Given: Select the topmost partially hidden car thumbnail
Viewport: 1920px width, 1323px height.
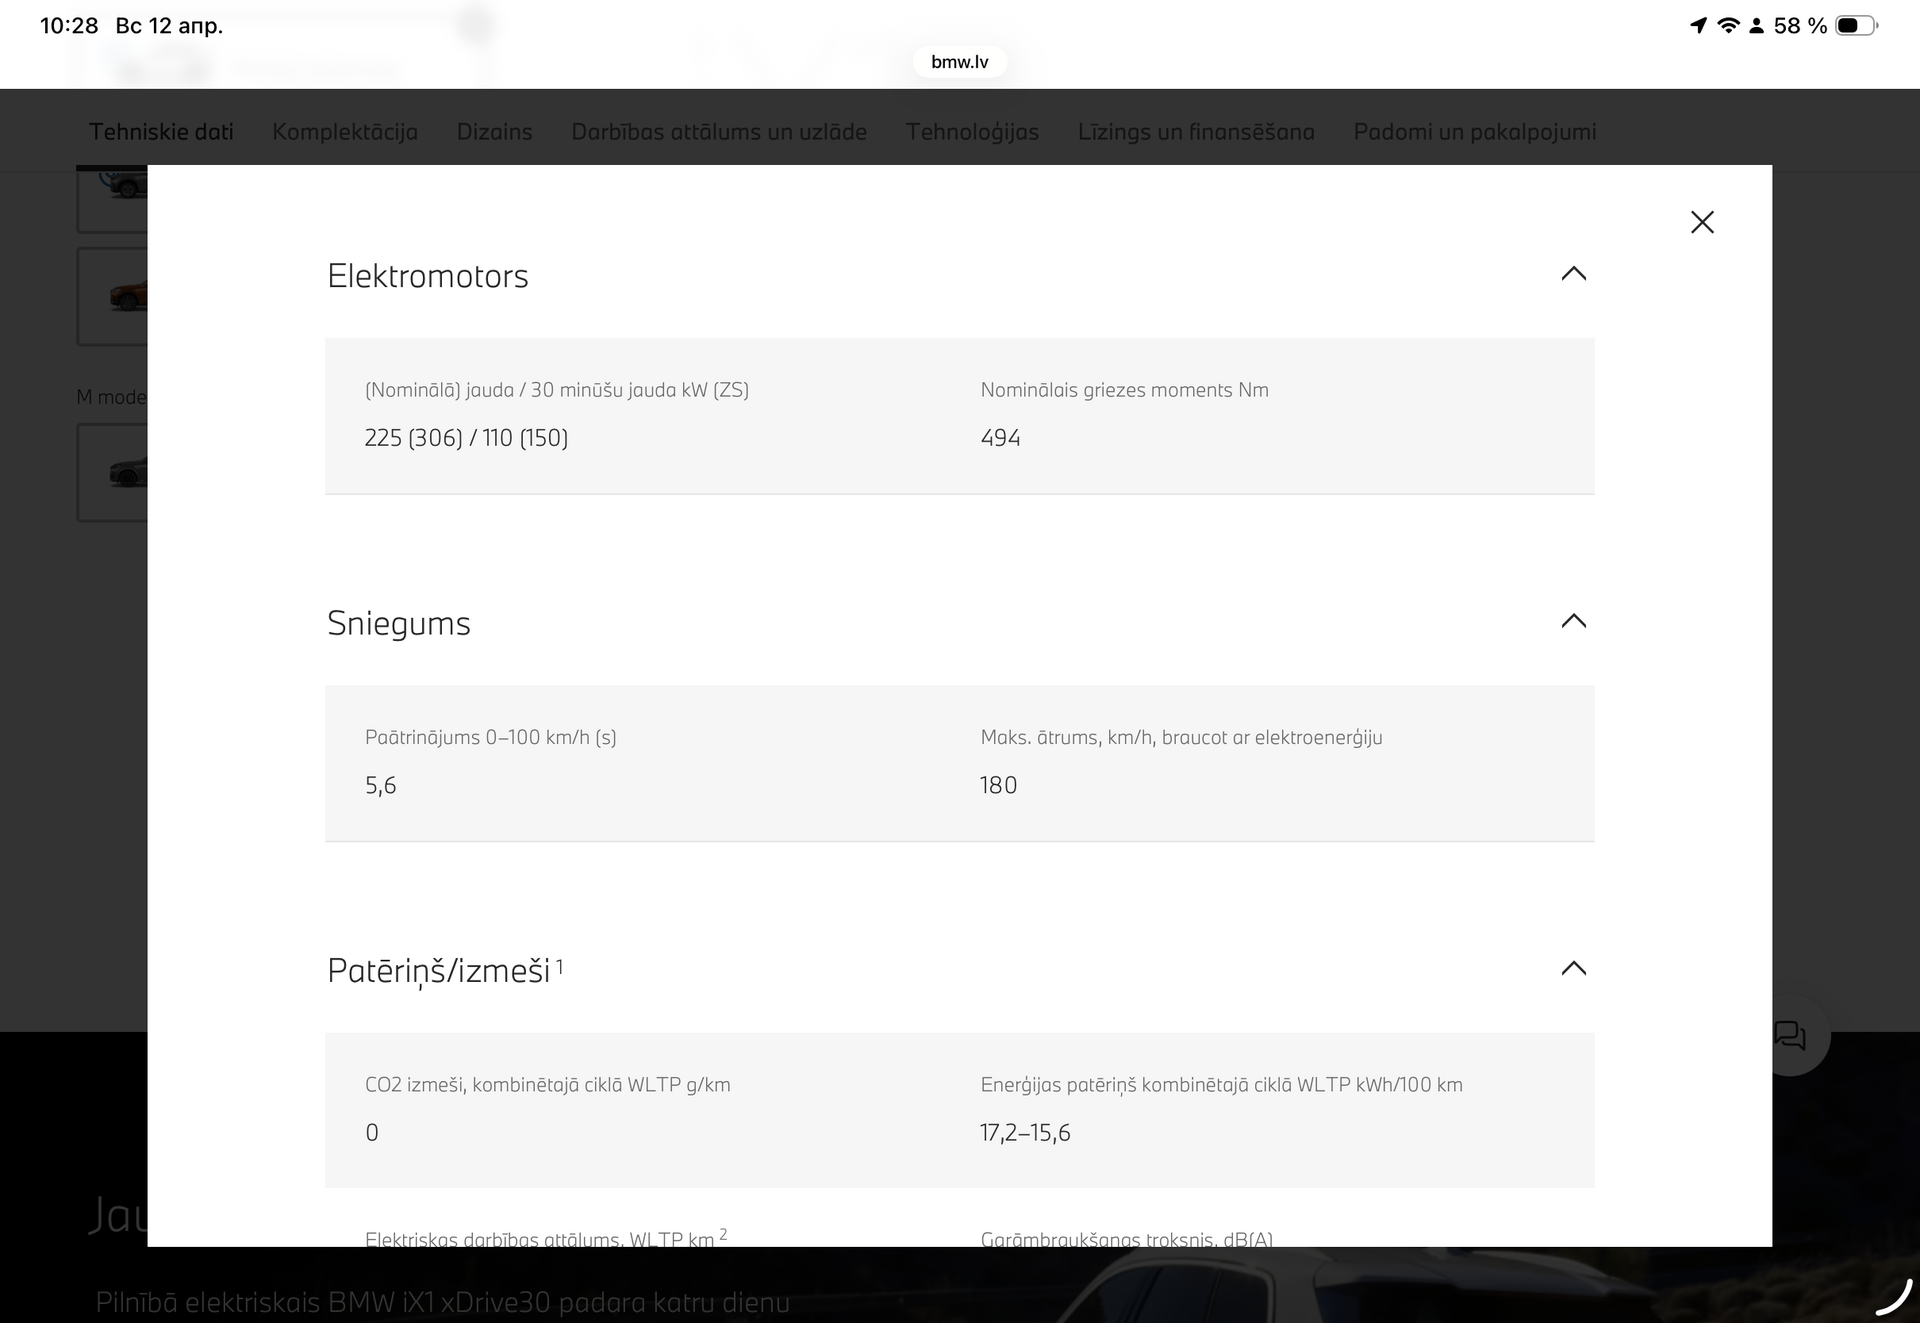Looking at the screenshot, I should point(113,198).
